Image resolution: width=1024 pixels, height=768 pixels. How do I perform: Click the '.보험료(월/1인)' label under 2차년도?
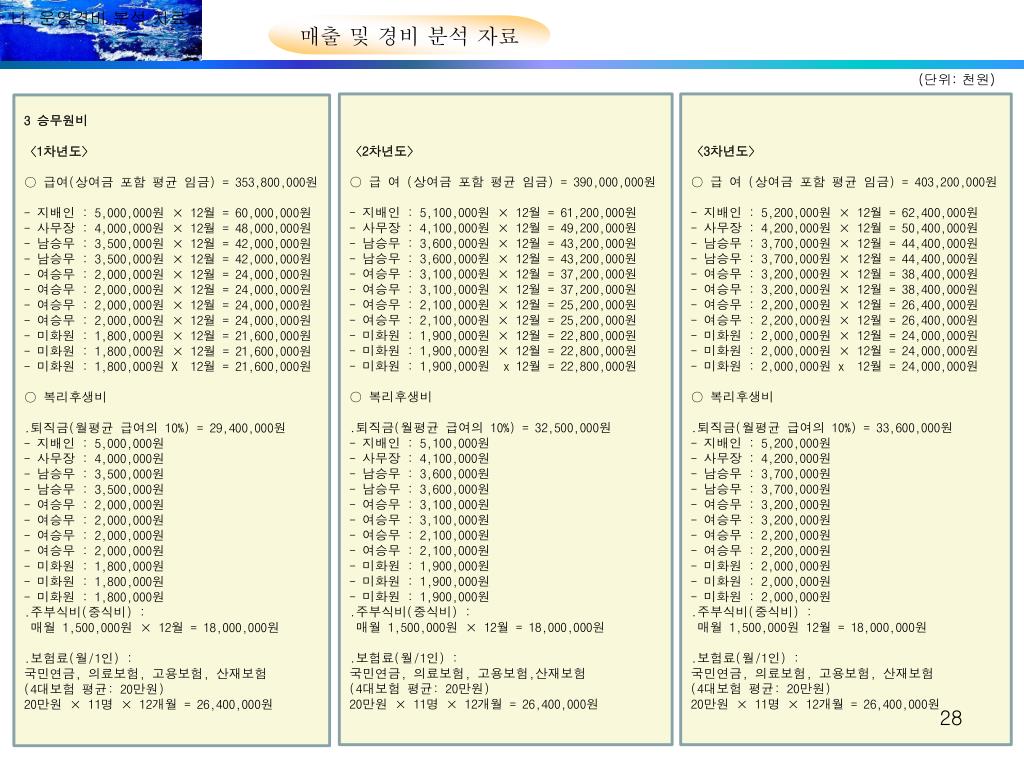point(403,658)
